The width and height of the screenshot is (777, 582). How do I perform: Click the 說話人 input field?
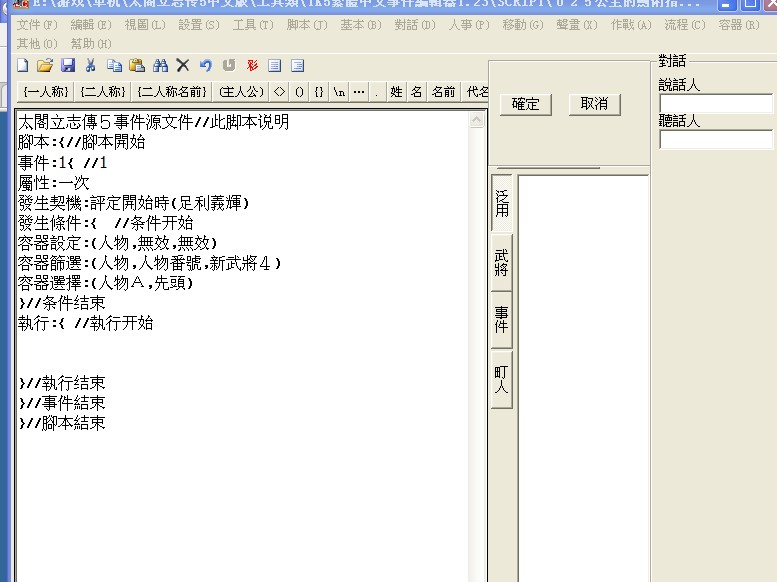pyautogui.click(x=717, y=104)
